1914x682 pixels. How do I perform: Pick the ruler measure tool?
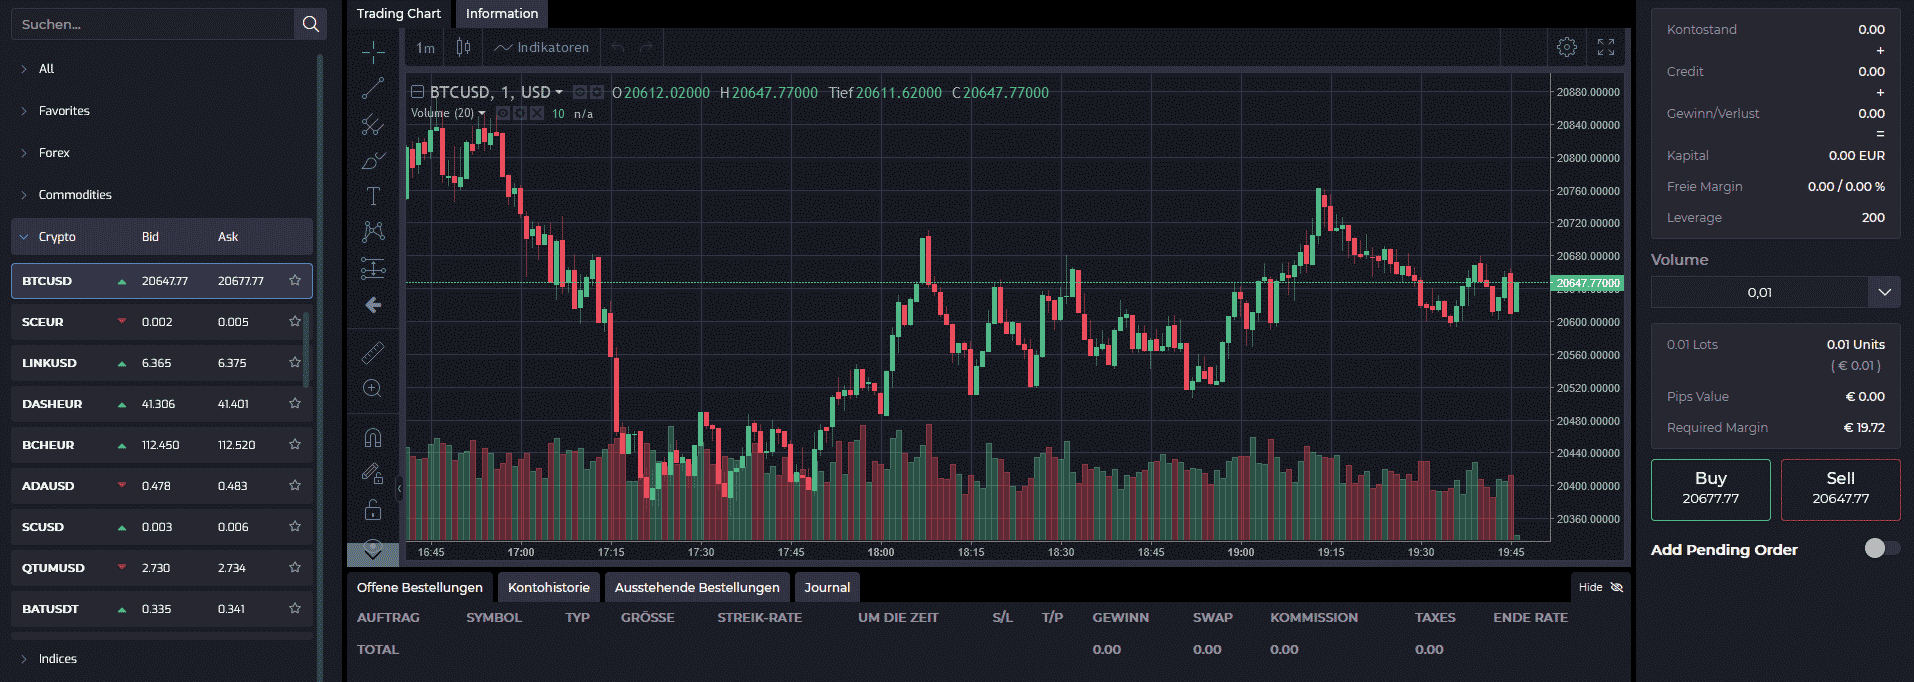[x=373, y=353]
